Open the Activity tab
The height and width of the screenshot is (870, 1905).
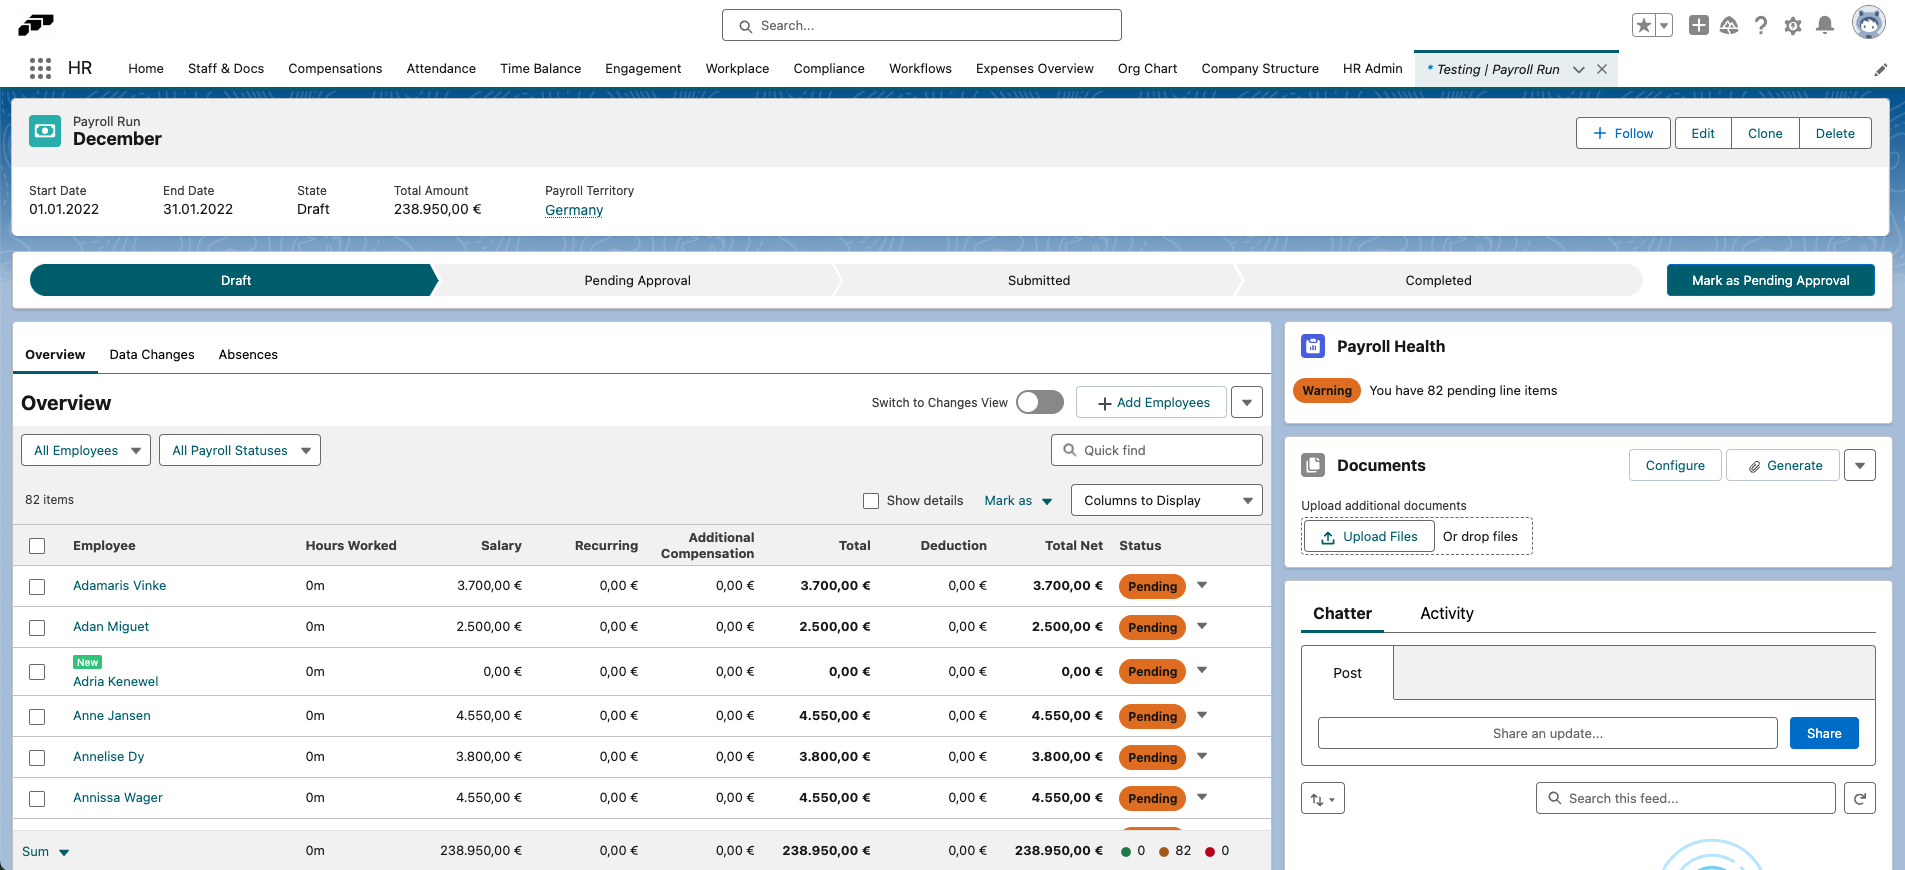[x=1446, y=614]
